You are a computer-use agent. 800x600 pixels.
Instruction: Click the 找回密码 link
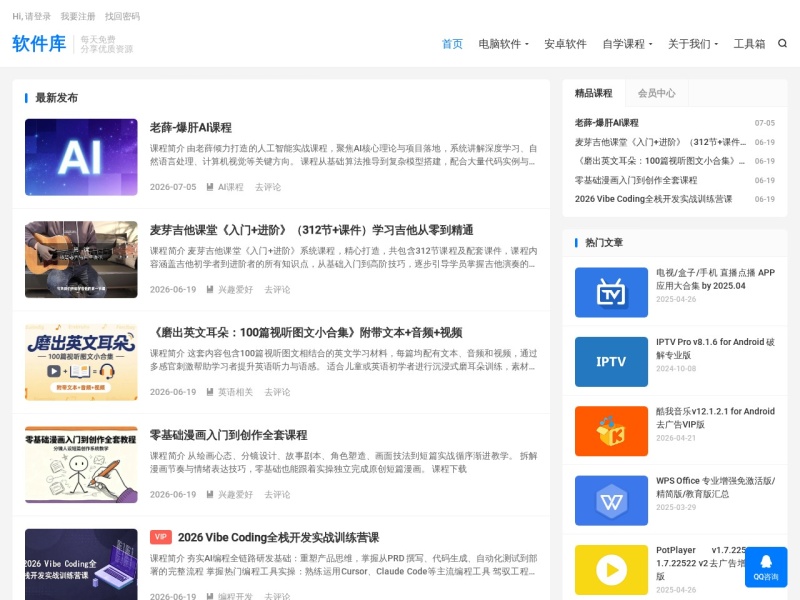(x=122, y=16)
